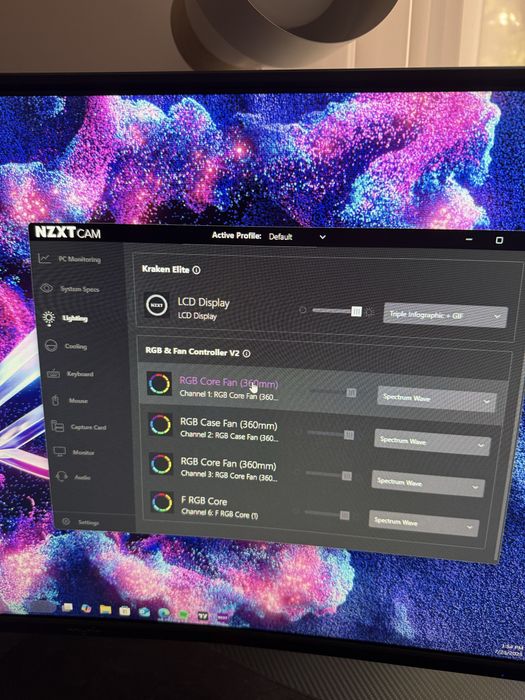Select the Lighting sidebar item
Viewport: 525px width, 700px height.
point(65,318)
